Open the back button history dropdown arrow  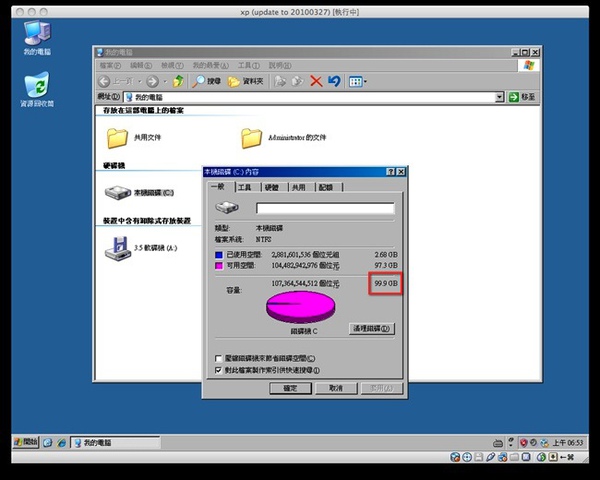(140, 82)
